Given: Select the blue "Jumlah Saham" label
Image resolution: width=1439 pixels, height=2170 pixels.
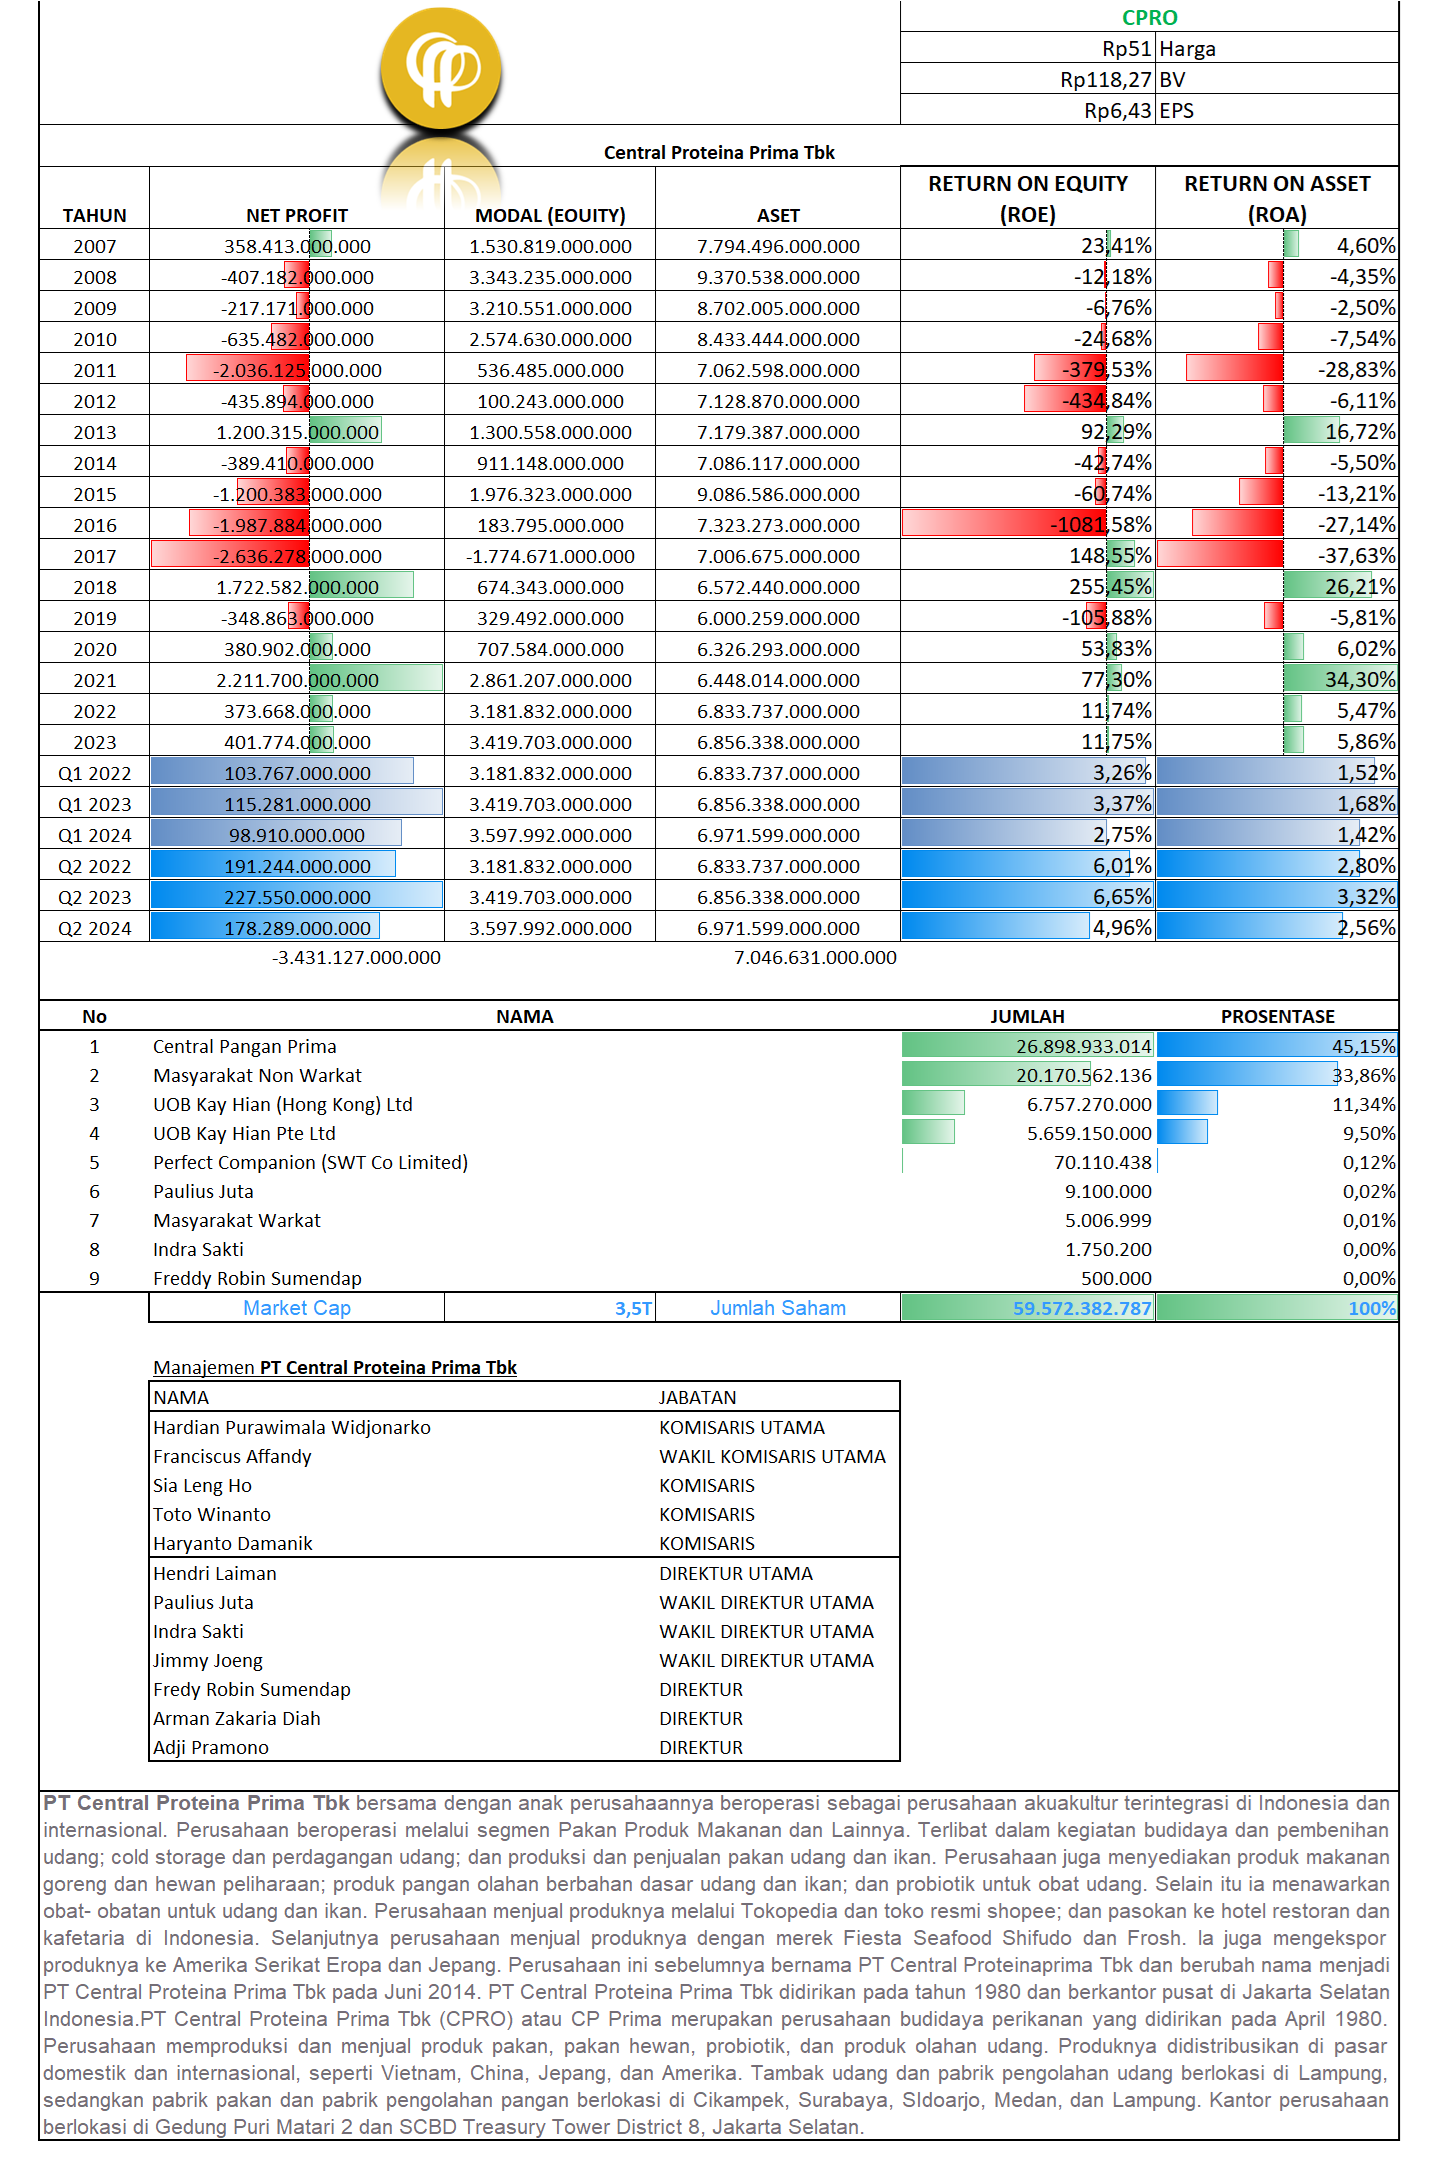Looking at the screenshot, I should click(778, 1308).
